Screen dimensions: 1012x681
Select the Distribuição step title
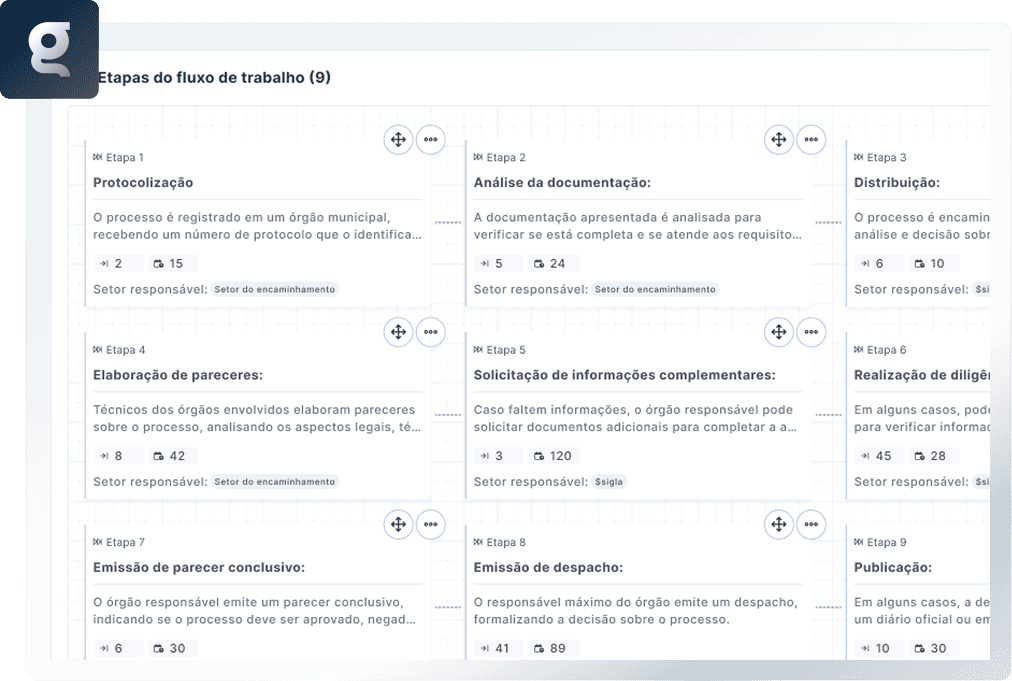[896, 183]
